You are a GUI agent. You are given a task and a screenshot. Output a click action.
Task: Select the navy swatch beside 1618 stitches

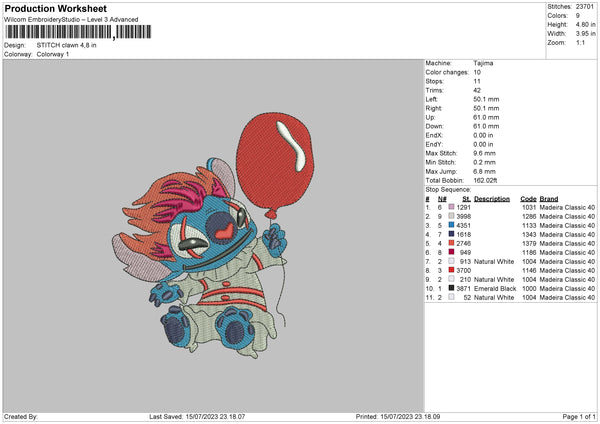pos(452,234)
